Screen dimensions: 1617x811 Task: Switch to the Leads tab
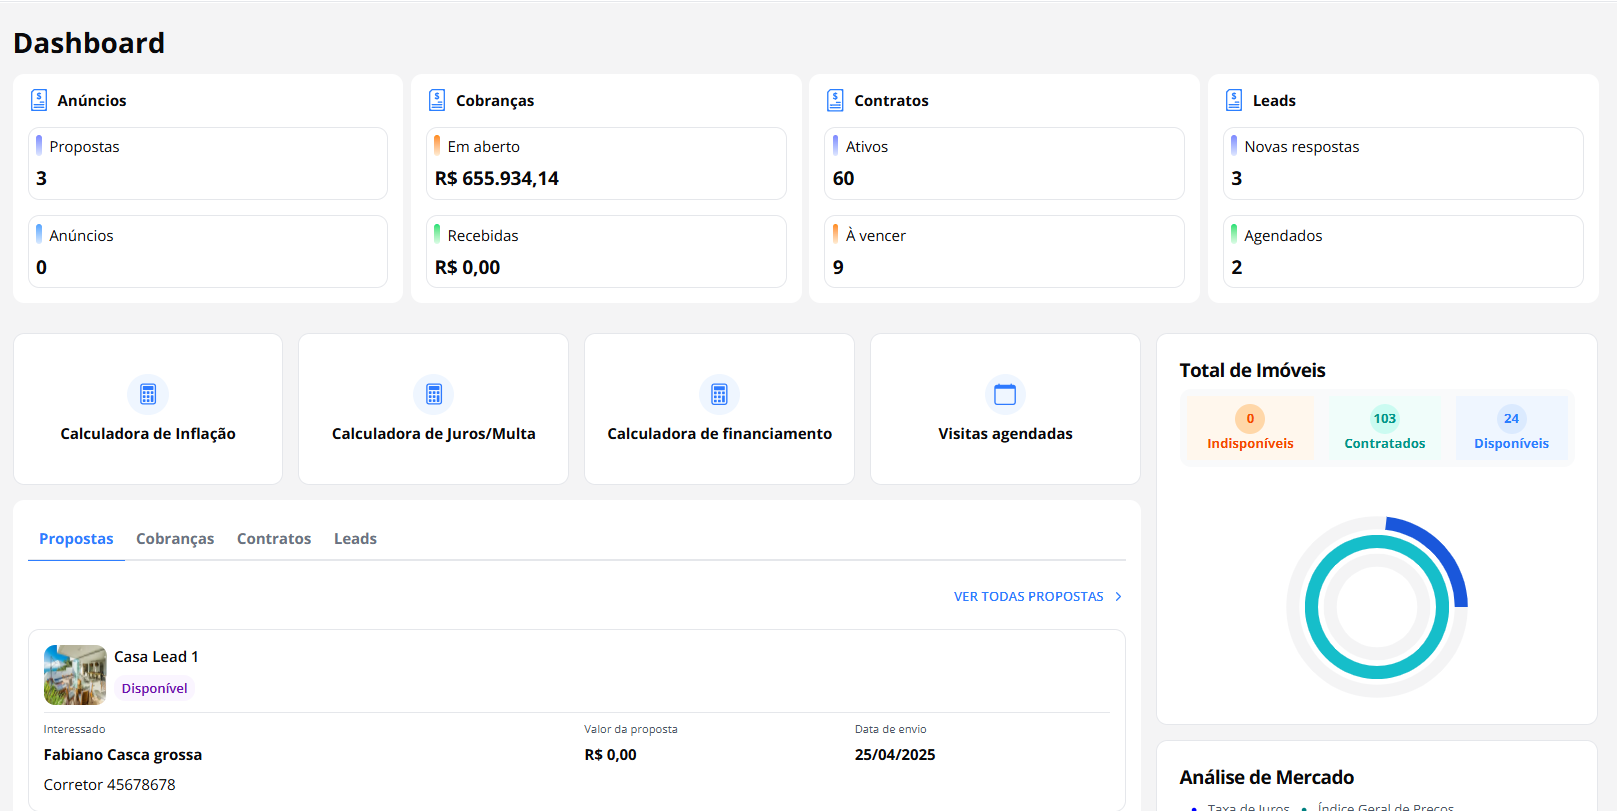click(355, 539)
